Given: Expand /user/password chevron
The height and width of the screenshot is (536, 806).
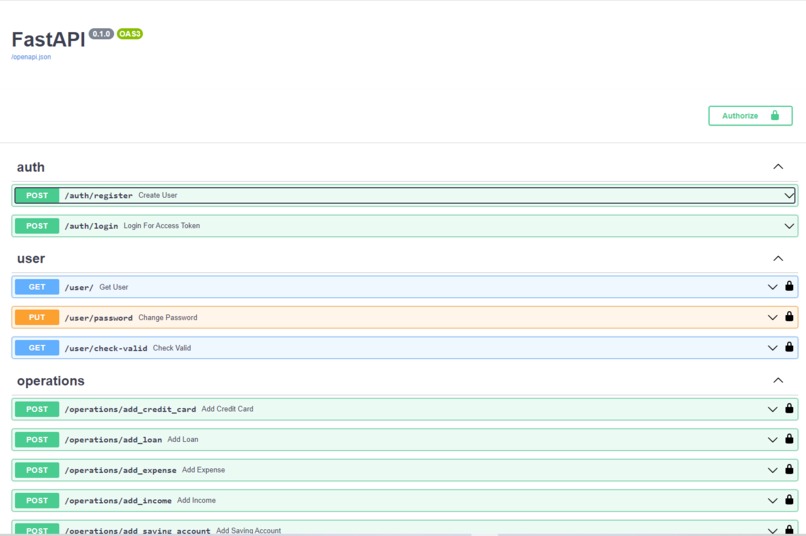Looking at the screenshot, I should [x=773, y=318].
